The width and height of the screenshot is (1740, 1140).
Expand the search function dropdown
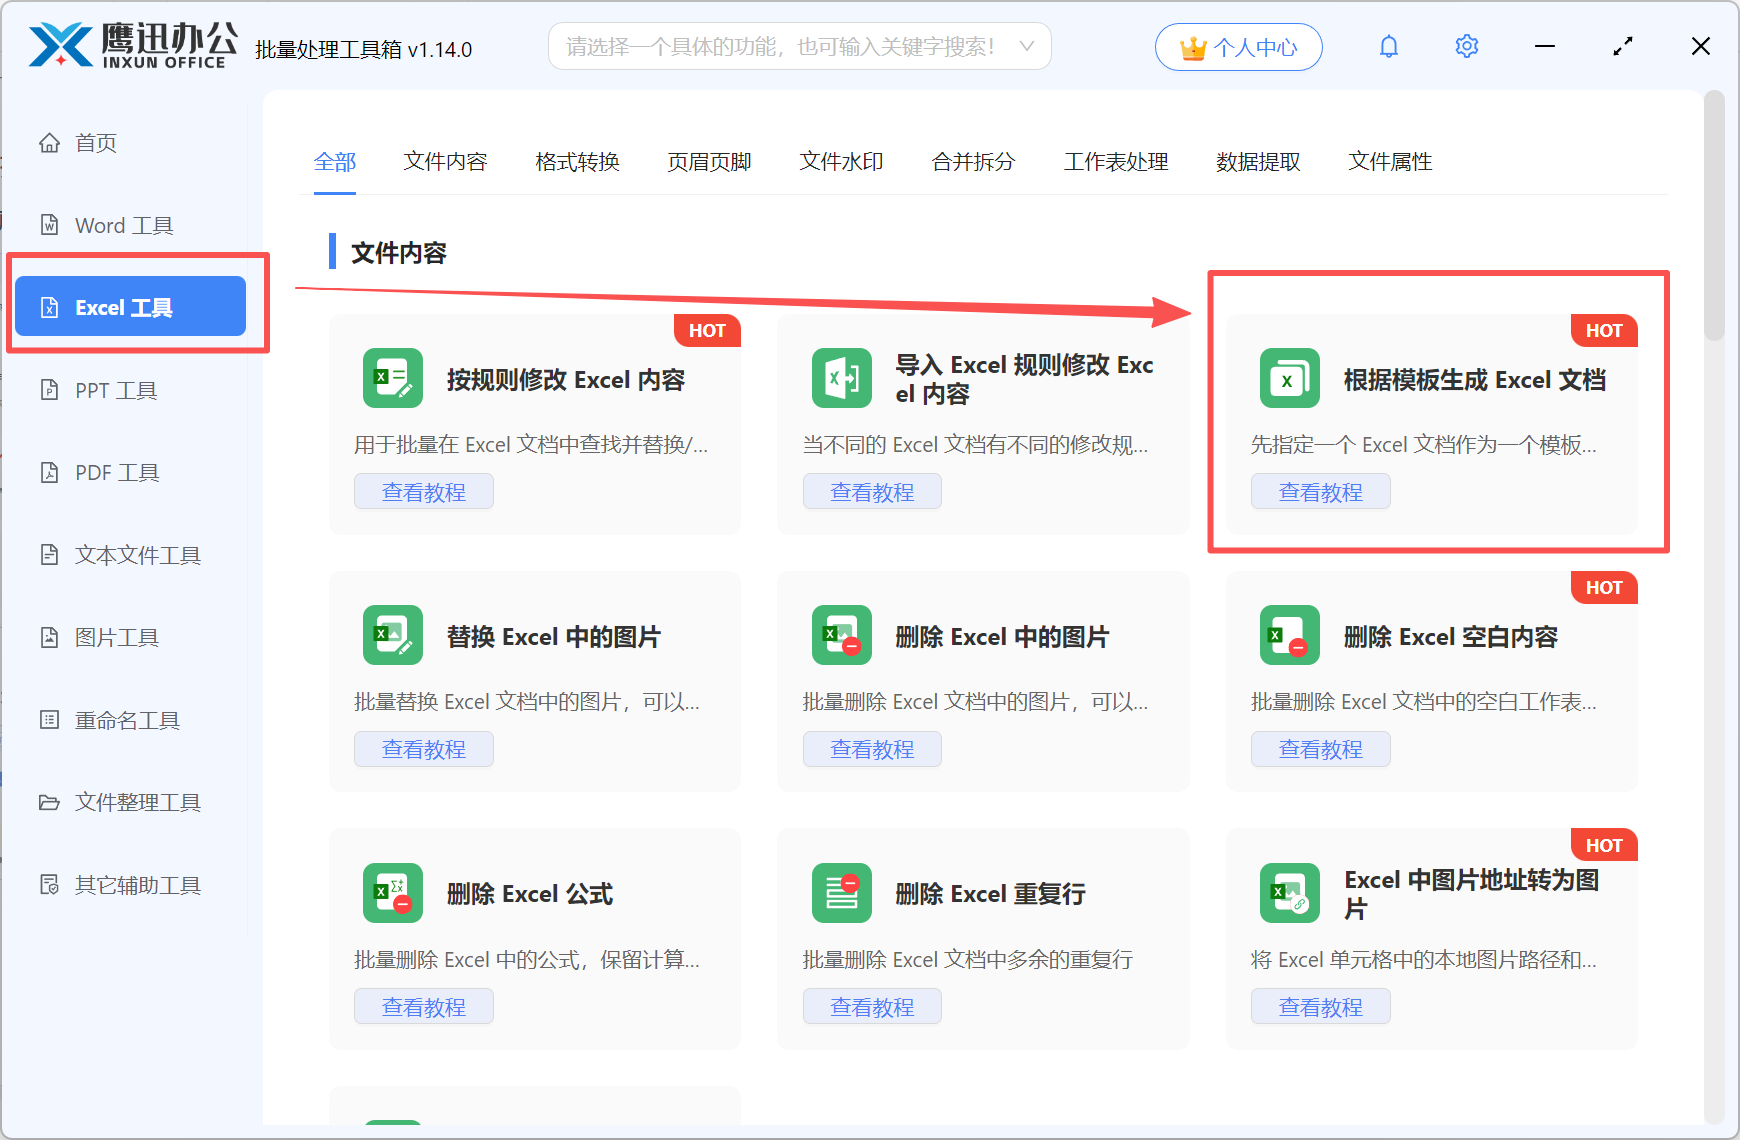click(x=1026, y=46)
